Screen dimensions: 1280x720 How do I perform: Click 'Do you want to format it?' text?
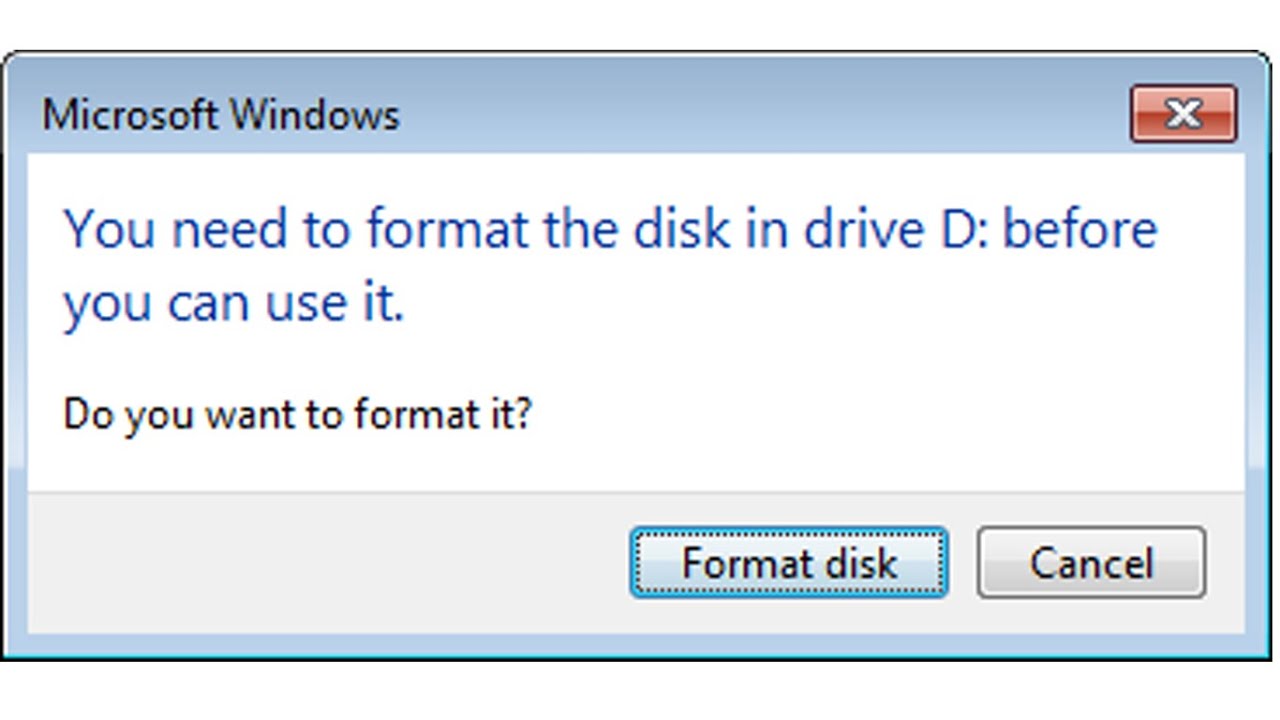coord(297,413)
